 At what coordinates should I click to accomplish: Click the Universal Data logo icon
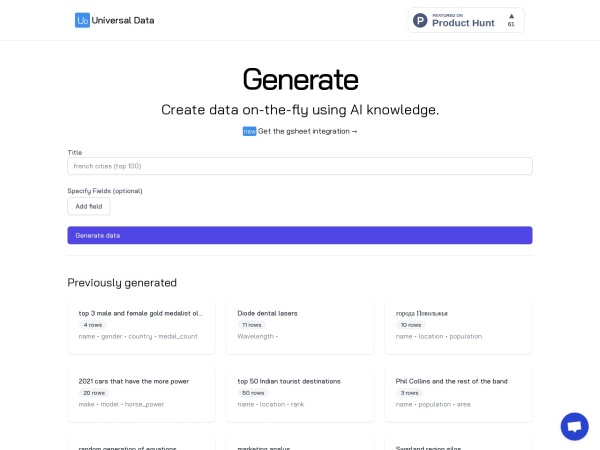pos(82,20)
